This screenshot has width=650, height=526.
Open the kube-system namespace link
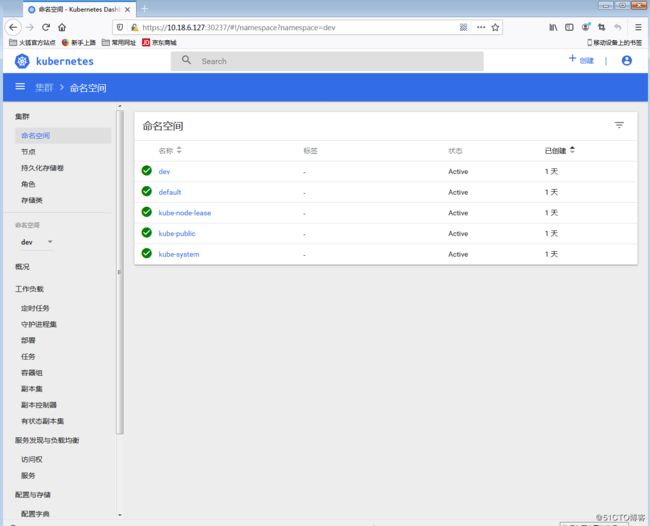(x=179, y=255)
